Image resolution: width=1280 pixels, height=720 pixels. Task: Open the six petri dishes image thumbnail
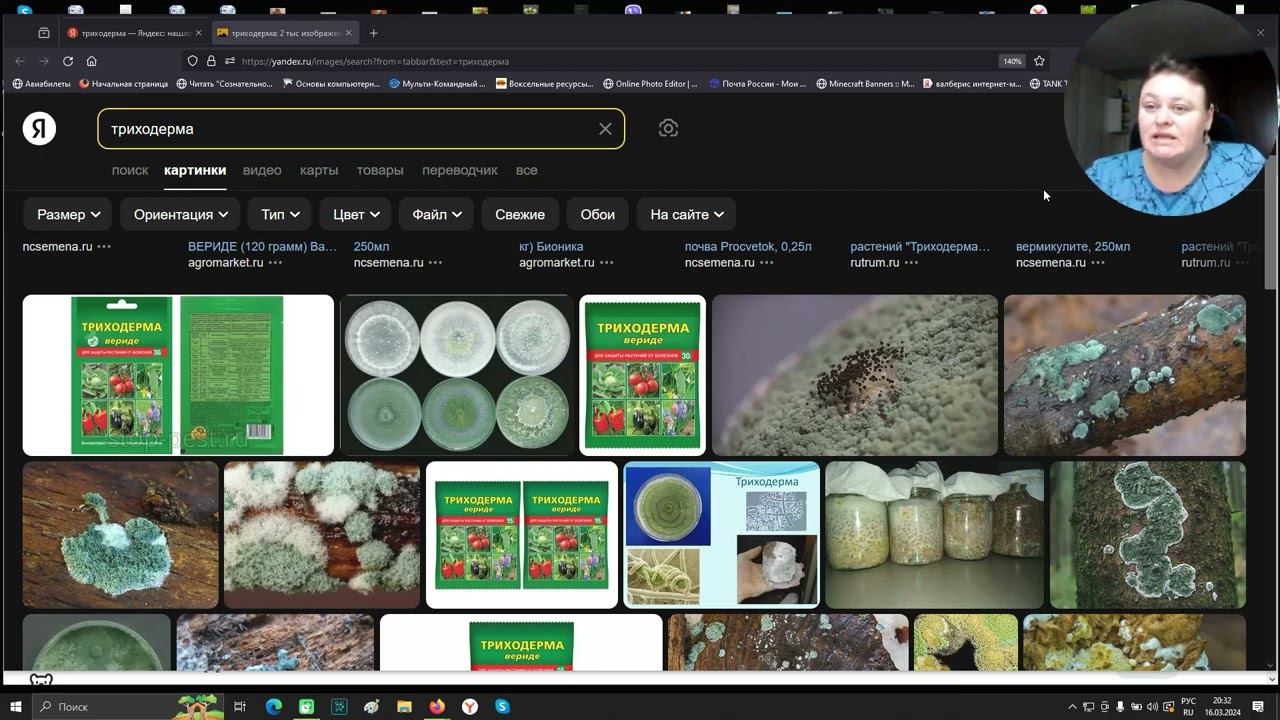tap(457, 375)
